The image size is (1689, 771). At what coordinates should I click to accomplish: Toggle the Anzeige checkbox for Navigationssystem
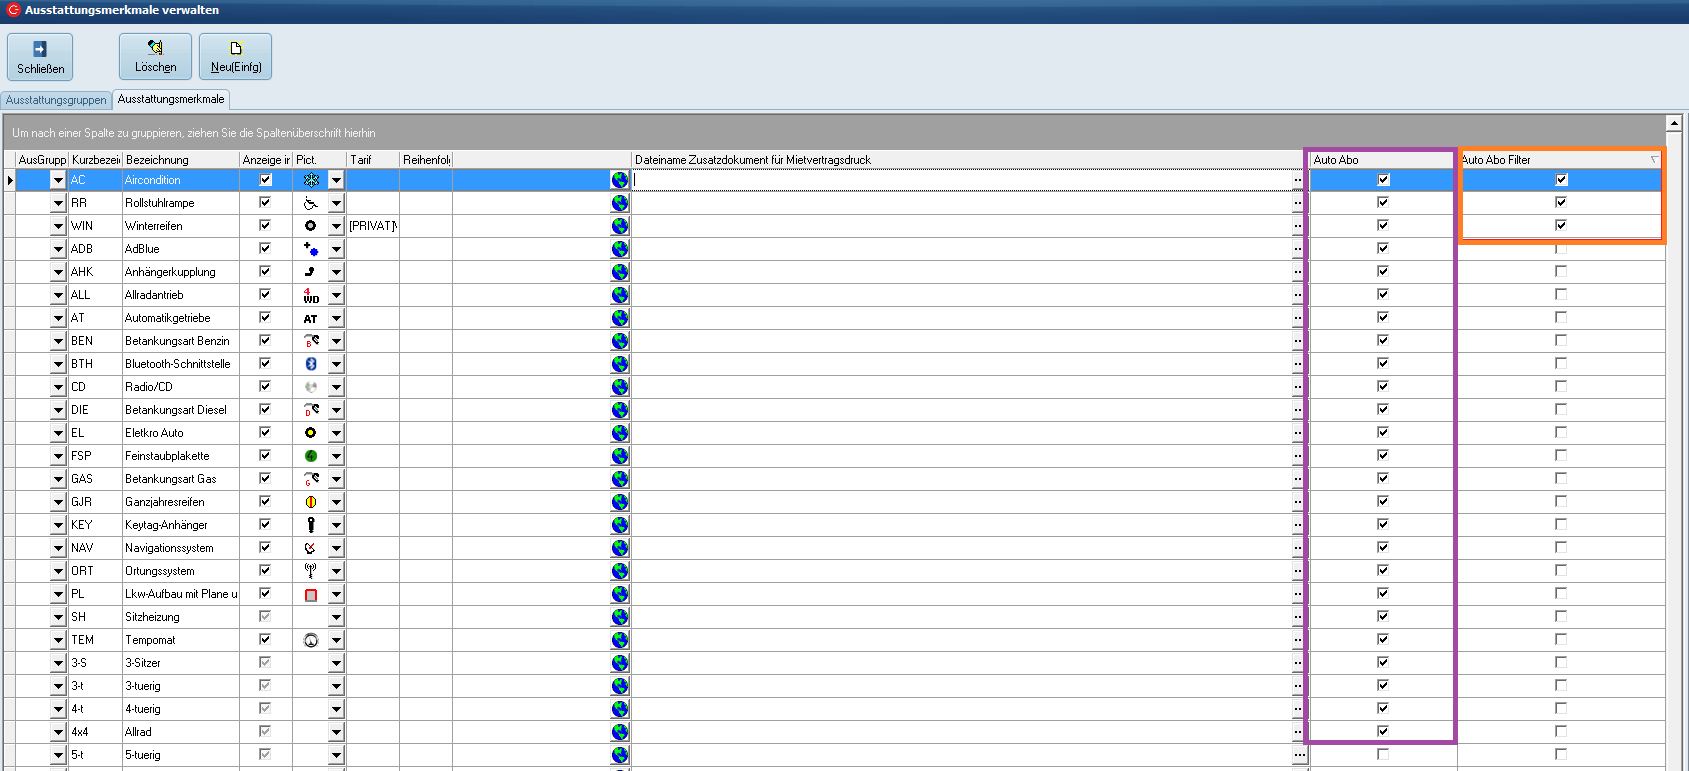[x=265, y=547]
